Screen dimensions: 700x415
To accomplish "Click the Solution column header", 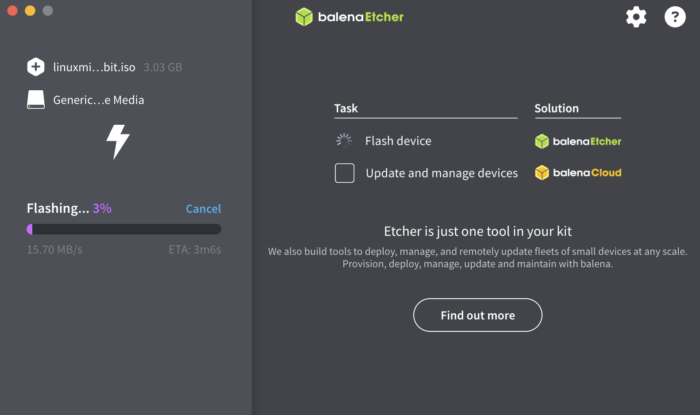I will pos(556,108).
